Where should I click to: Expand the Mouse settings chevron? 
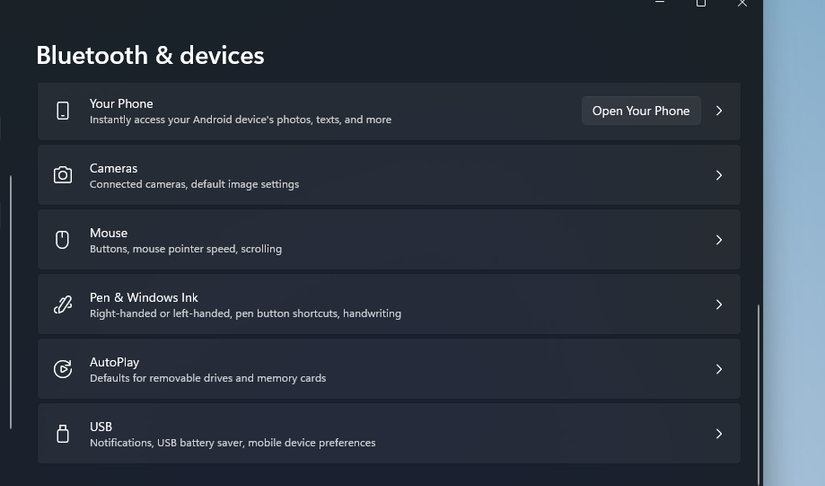pyautogui.click(x=719, y=240)
